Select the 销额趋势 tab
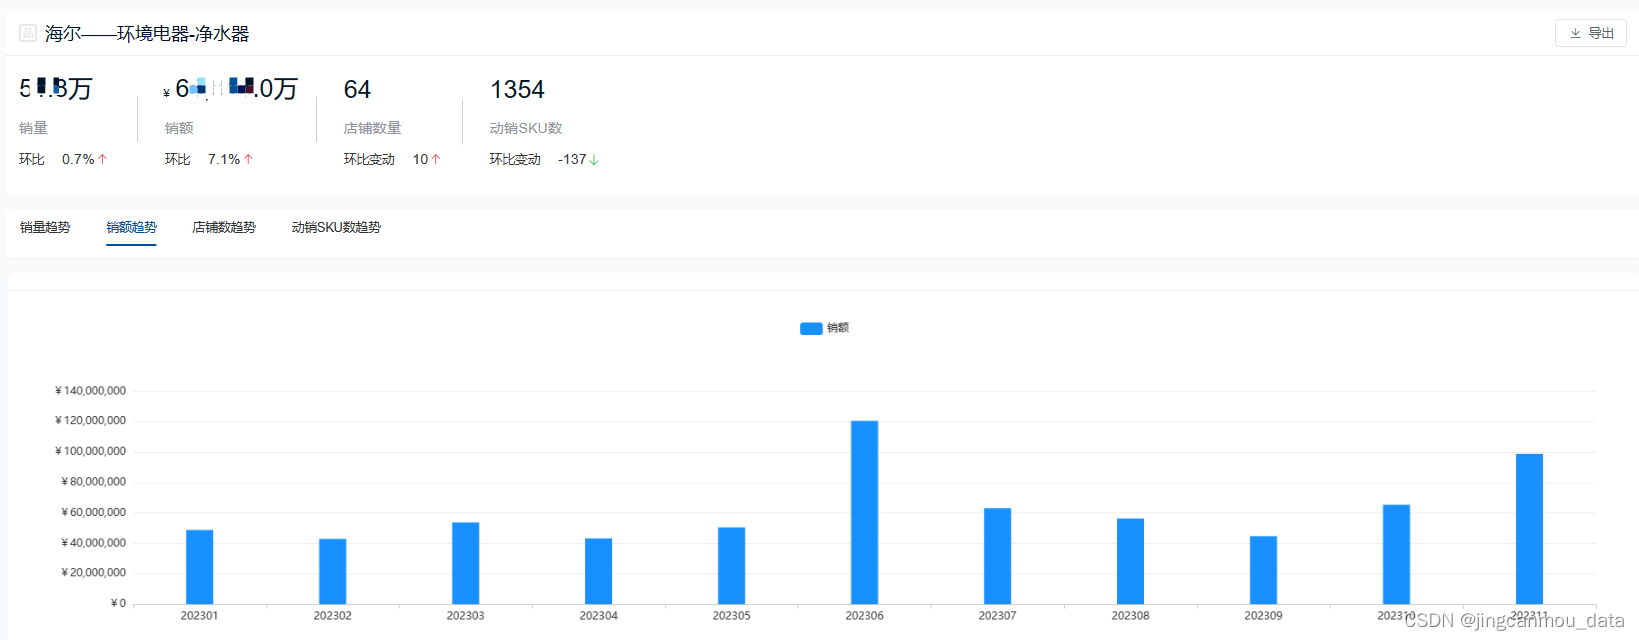 click(132, 227)
